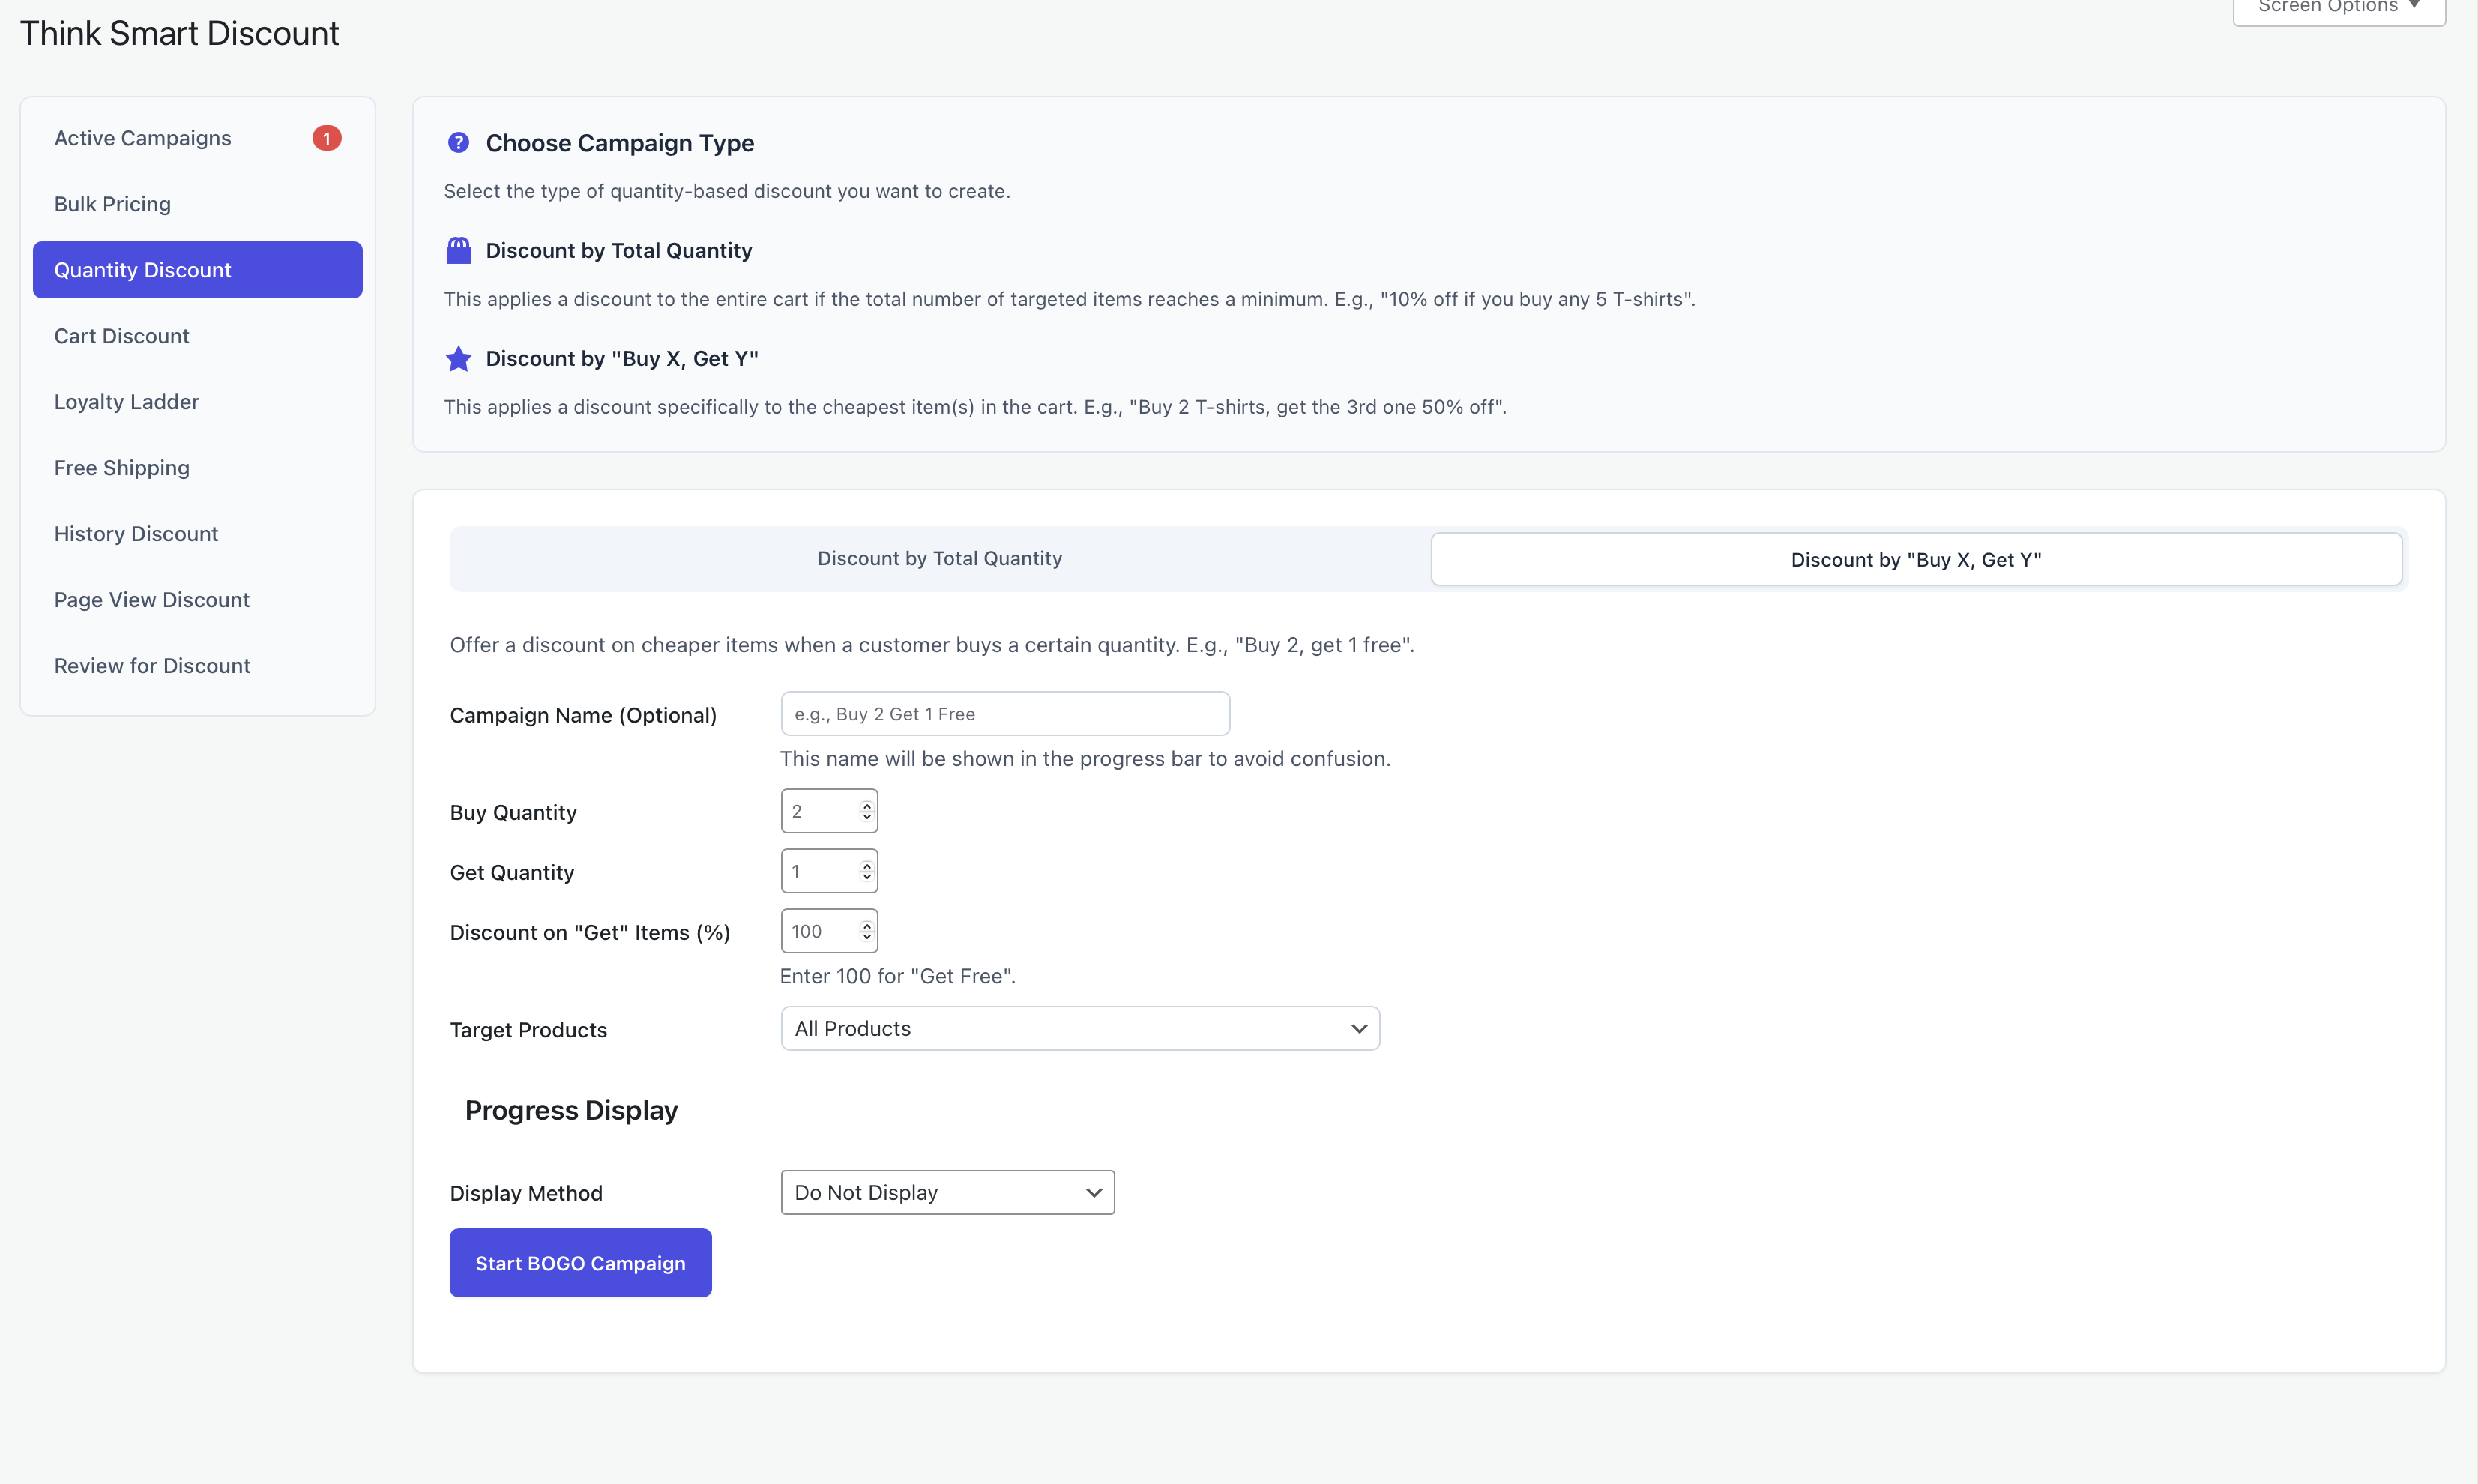
Task: Open the Loyalty Ladder page
Action: click(126, 401)
